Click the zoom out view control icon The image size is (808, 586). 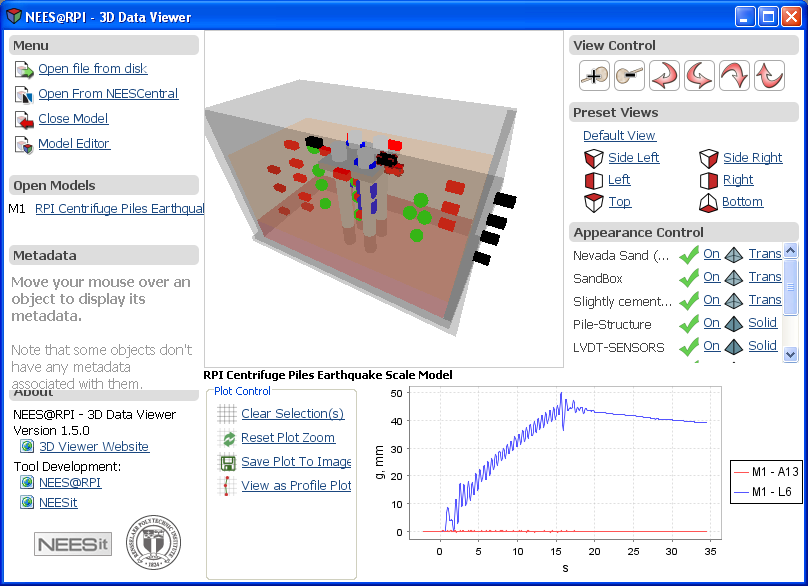click(x=629, y=76)
